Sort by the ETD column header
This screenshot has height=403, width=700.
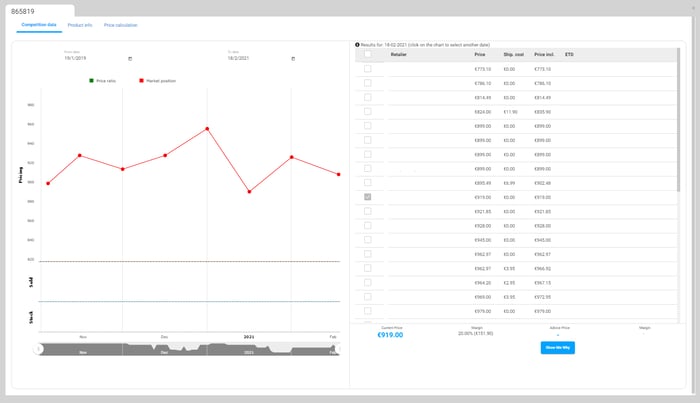(x=569, y=54)
